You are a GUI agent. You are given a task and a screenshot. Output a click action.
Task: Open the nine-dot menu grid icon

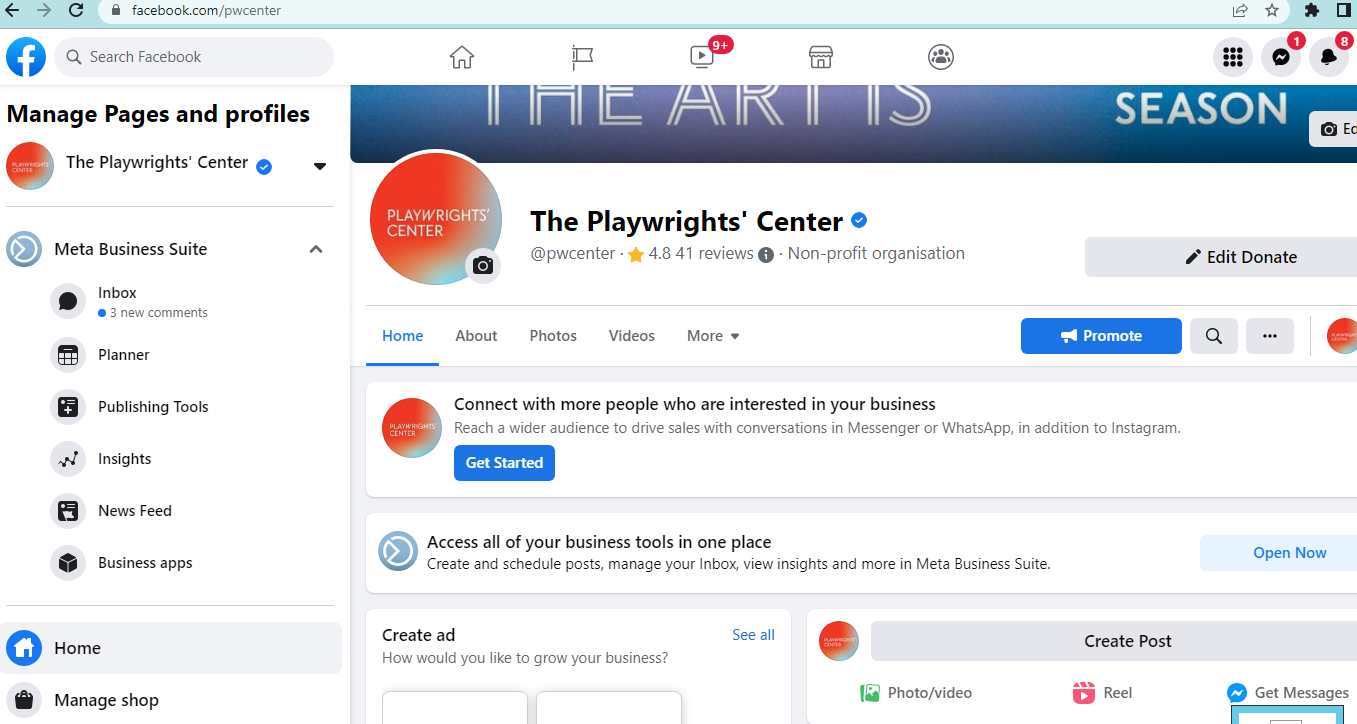point(1233,57)
